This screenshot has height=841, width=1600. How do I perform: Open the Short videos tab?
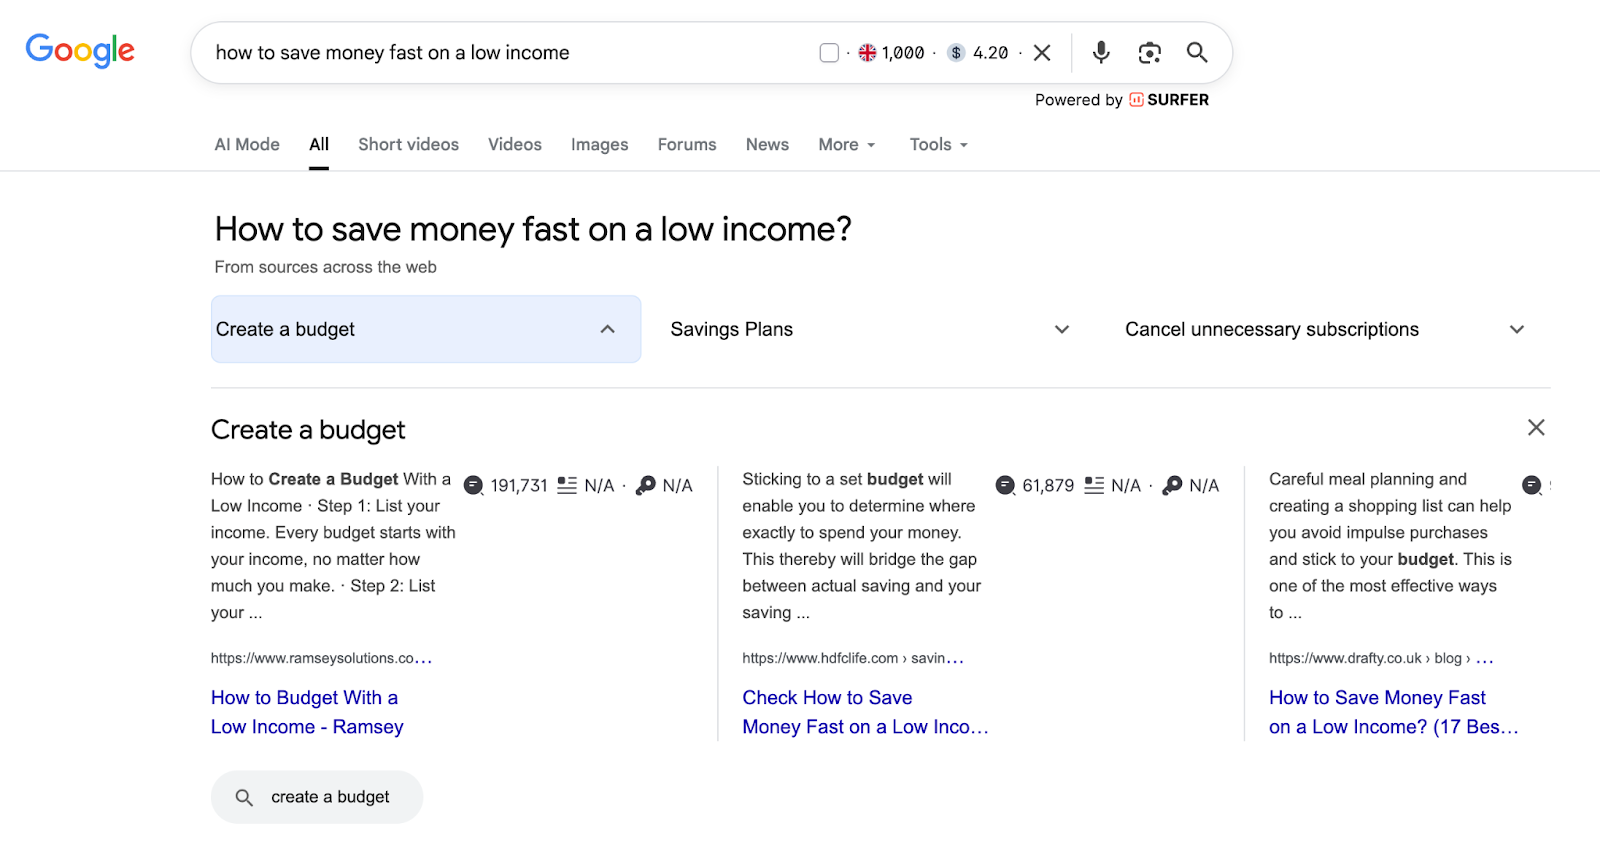[408, 144]
